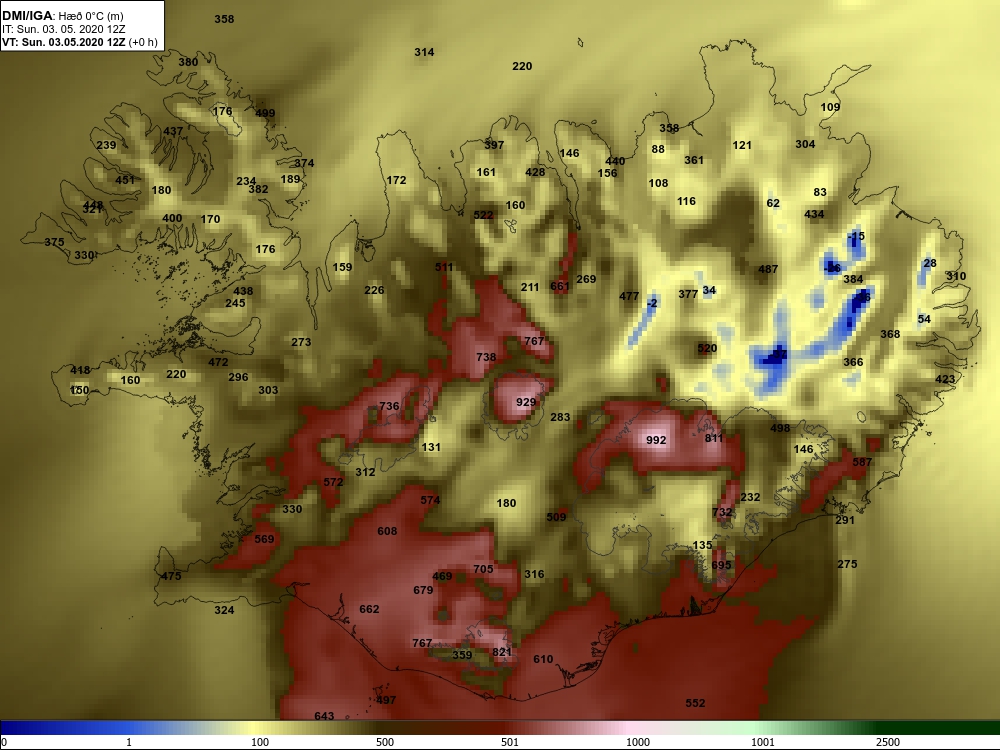Click the 811 value on the map
This screenshot has height=750, width=1000.
tap(714, 438)
